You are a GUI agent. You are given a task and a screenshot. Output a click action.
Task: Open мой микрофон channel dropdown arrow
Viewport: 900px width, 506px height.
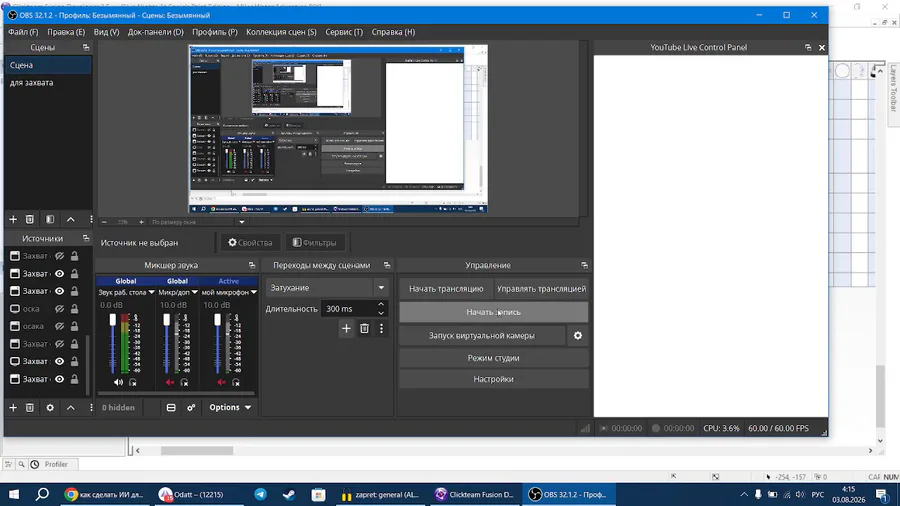[254, 292]
